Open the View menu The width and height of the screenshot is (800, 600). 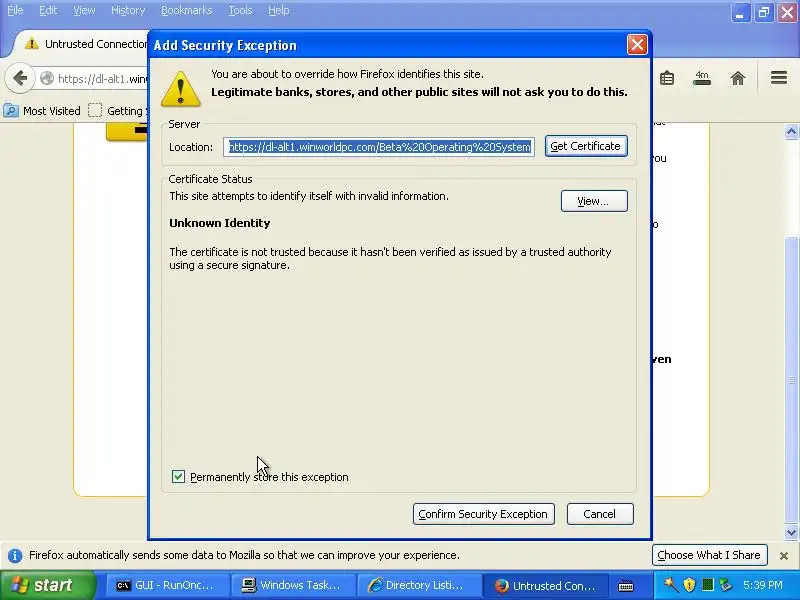84,10
